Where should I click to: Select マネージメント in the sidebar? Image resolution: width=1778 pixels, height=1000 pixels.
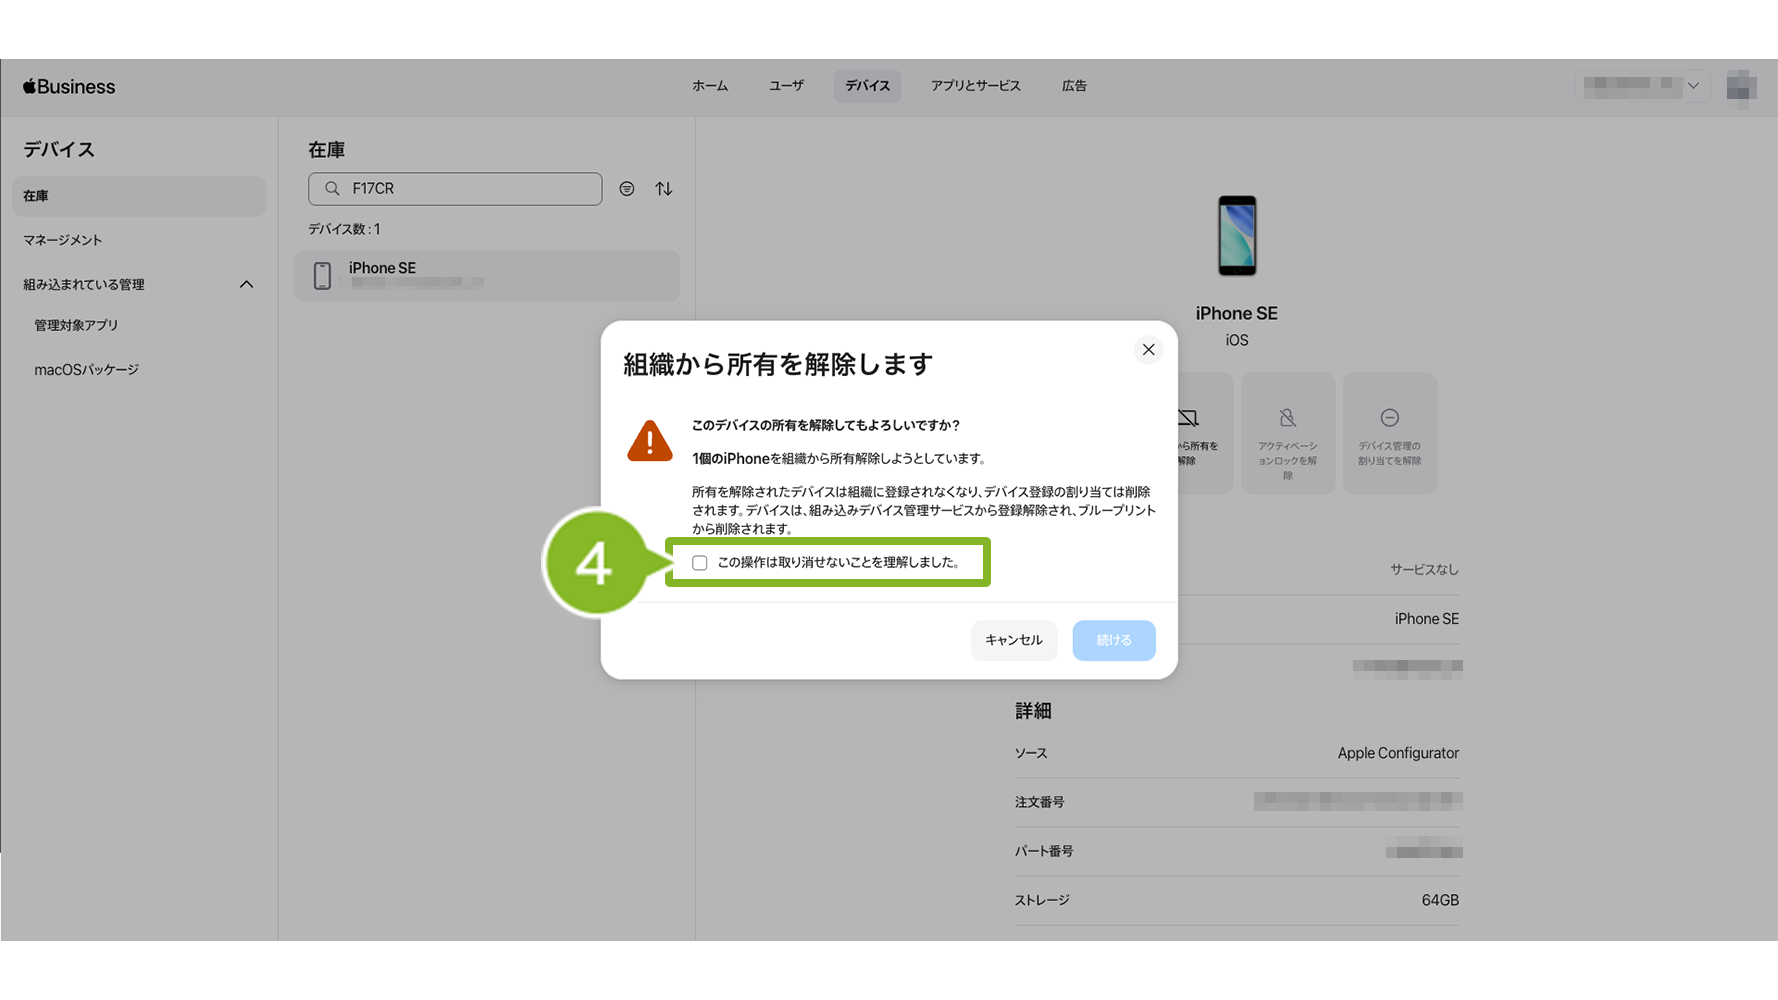(x=63, y=240)
